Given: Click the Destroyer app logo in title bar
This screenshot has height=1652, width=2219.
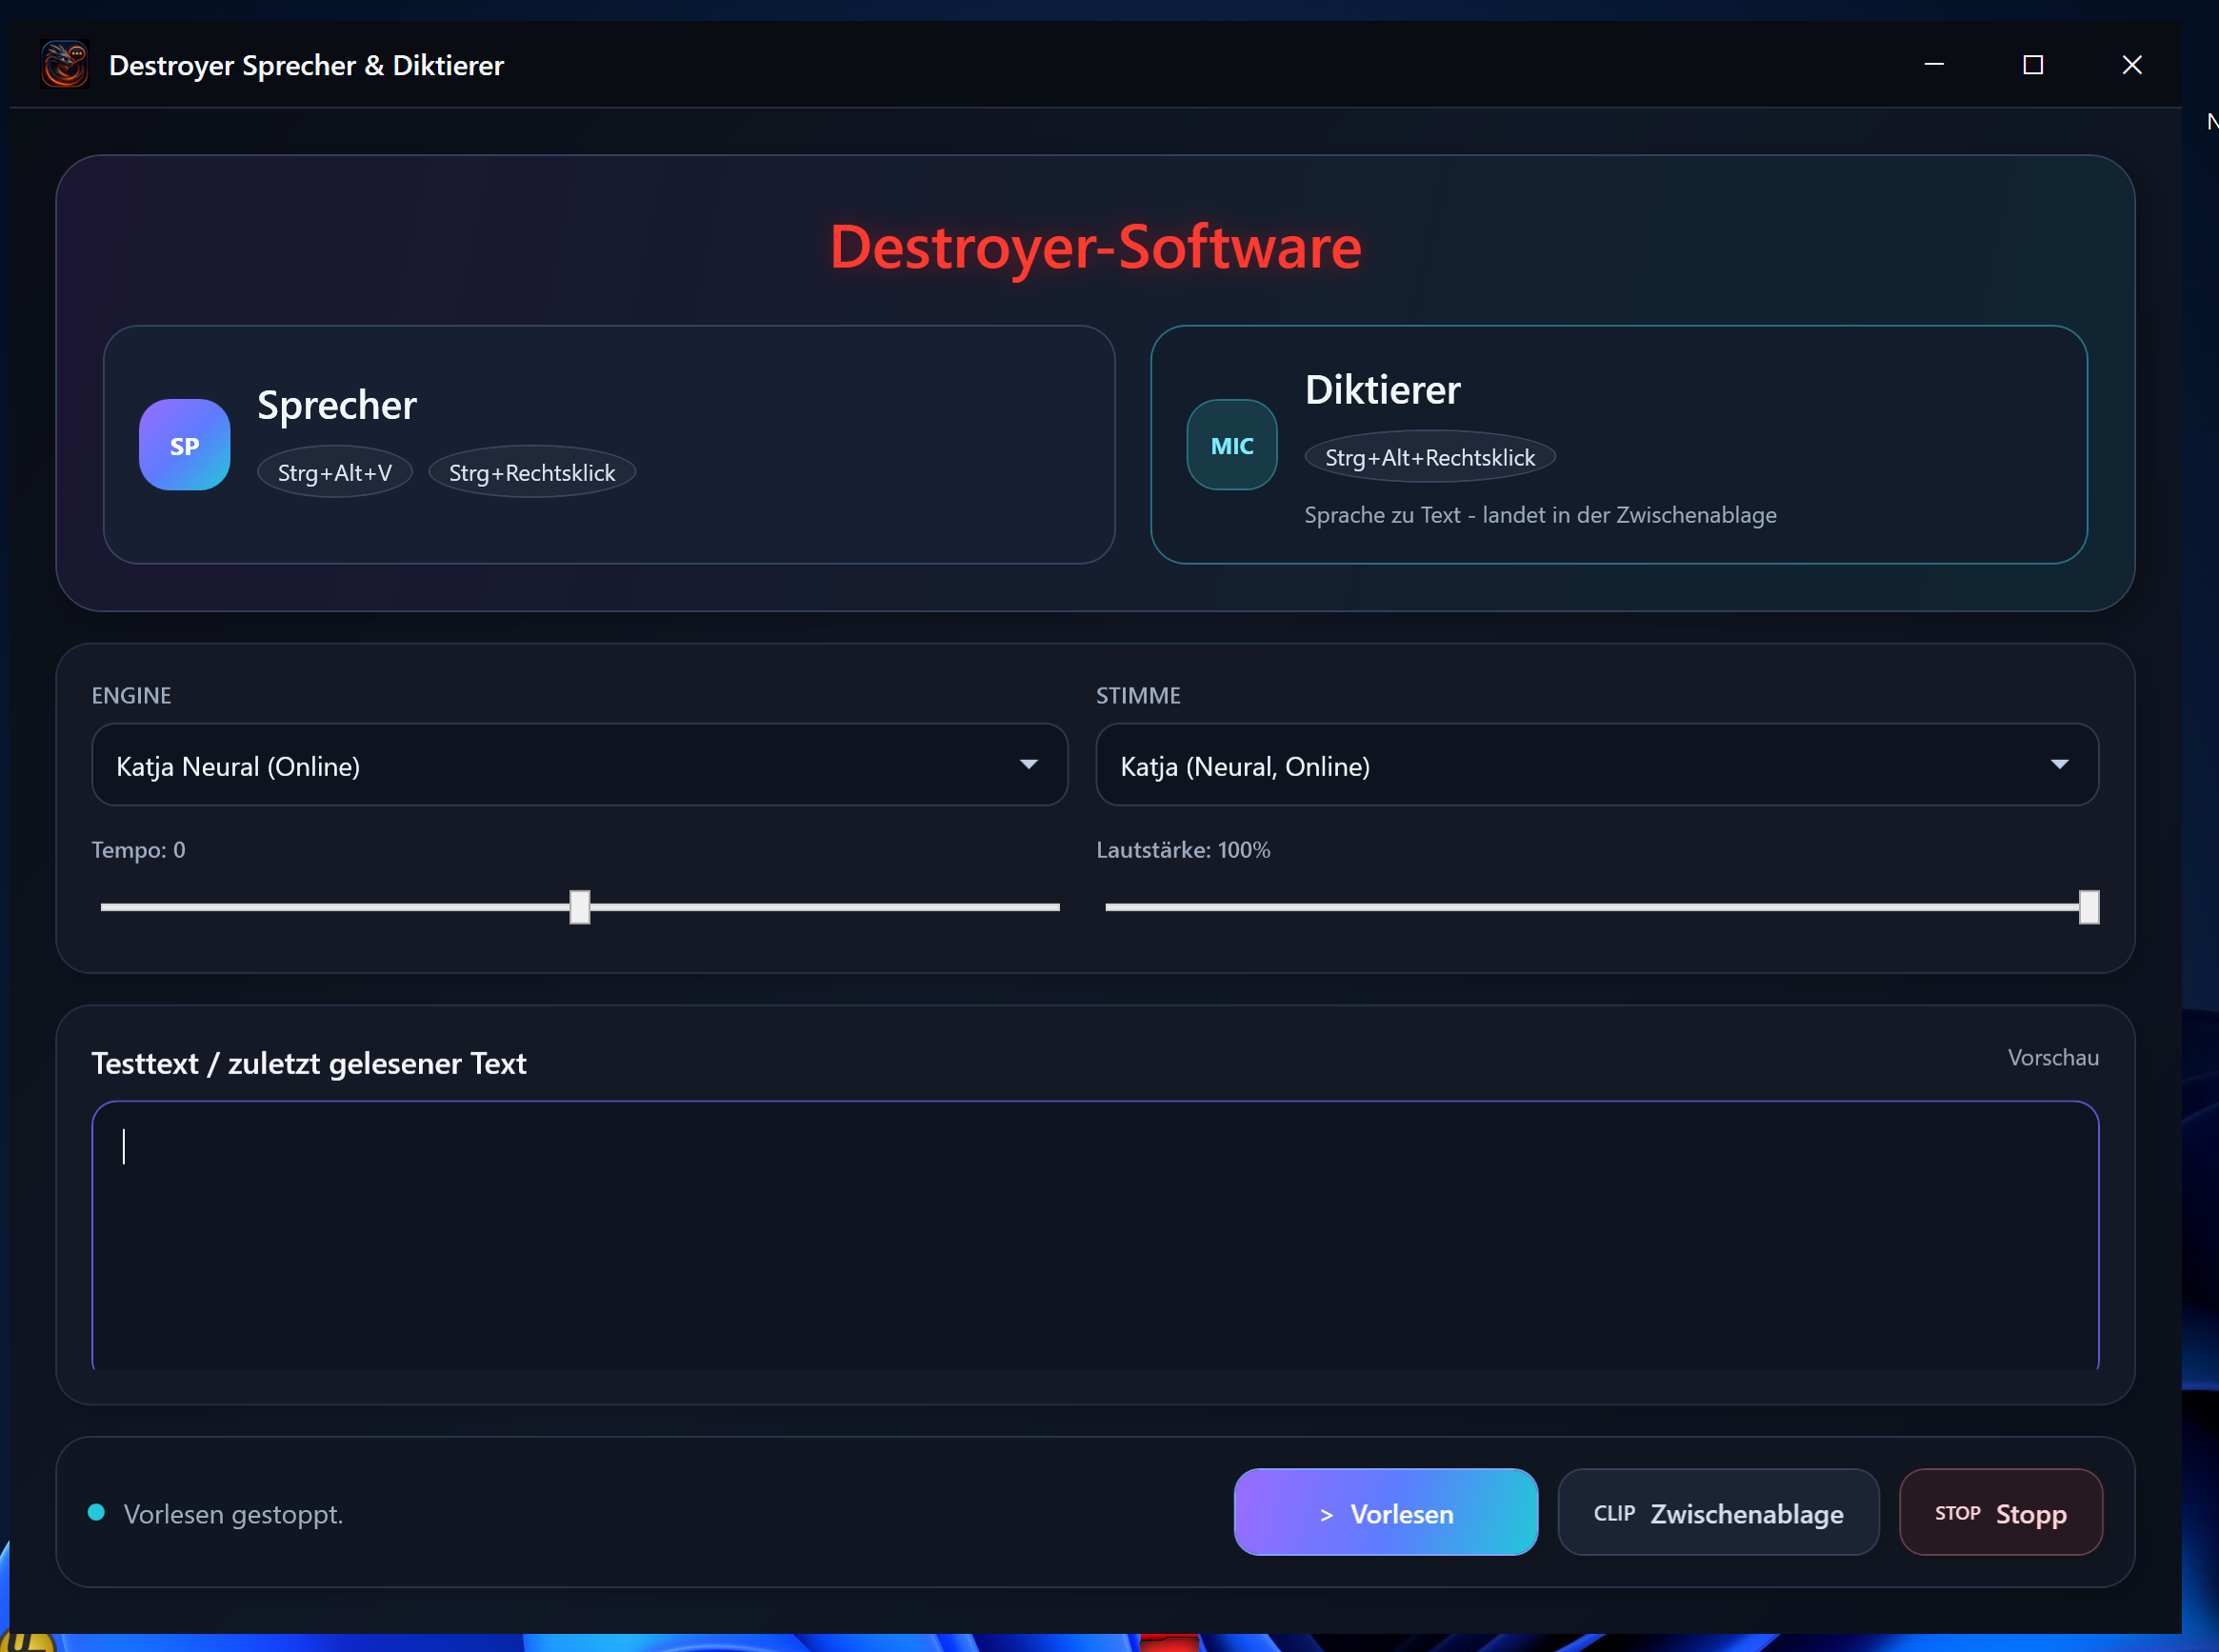Looking at the screenshot, I should pyautogui.click(x=65, y=65).
